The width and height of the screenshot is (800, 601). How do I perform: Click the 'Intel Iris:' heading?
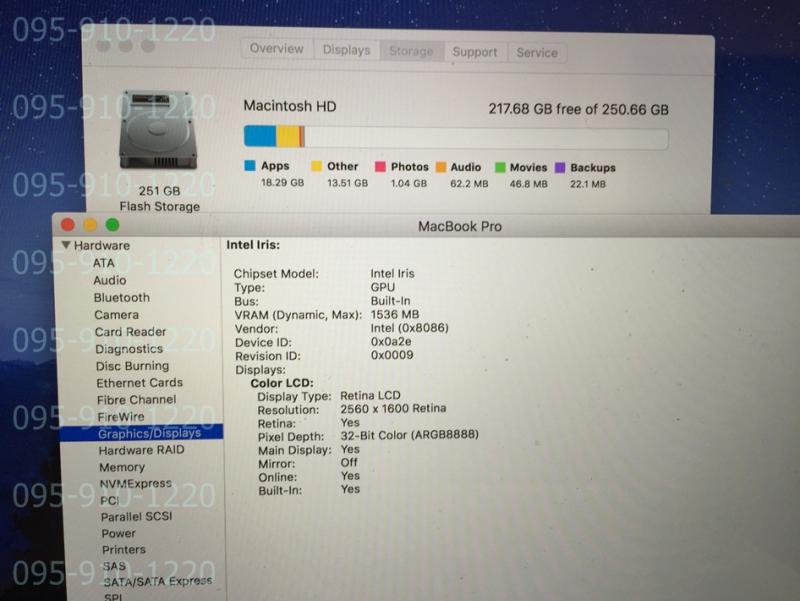click(x=253, y=245)
